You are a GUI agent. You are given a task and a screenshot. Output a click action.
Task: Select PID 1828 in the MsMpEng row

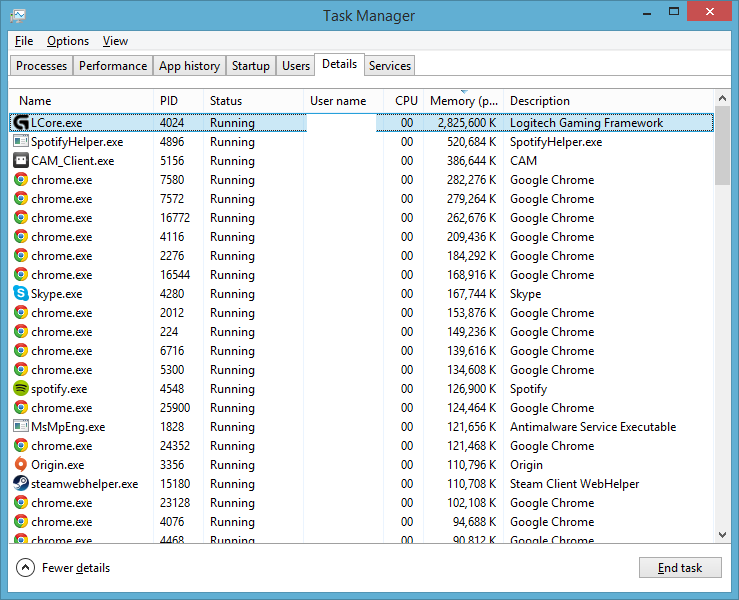[172, 427]
